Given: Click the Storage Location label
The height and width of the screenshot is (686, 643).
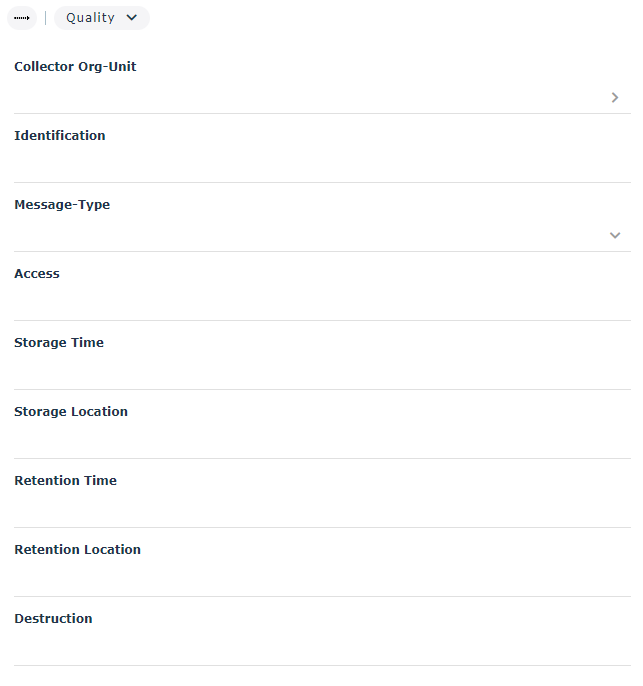Looking at the screenshot, I should coord(71,412).
